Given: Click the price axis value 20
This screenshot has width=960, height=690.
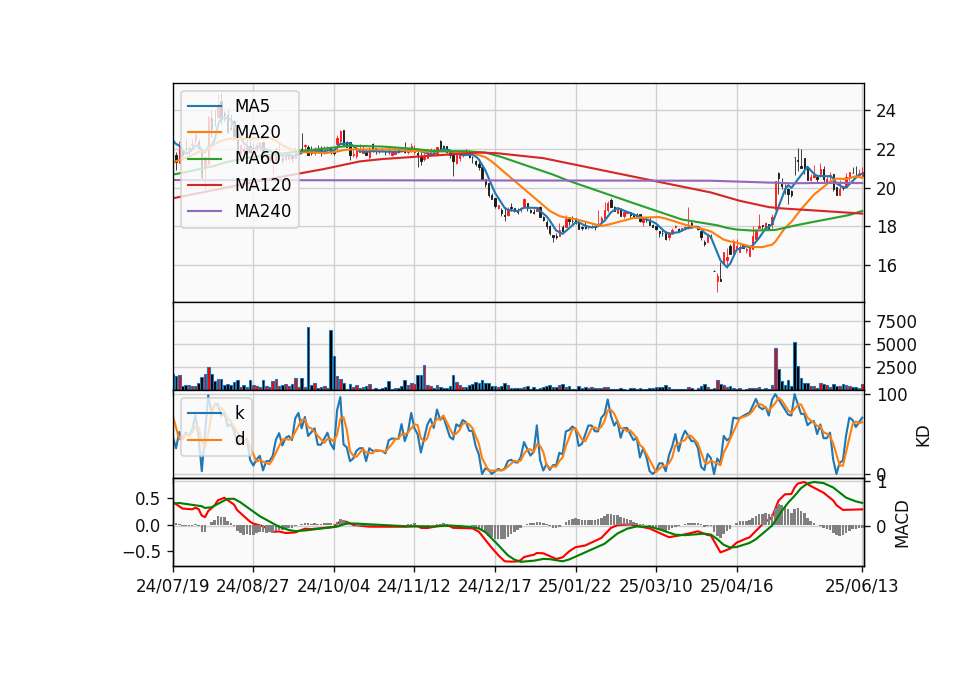Looking at the screenshot, I should (886, 189).
